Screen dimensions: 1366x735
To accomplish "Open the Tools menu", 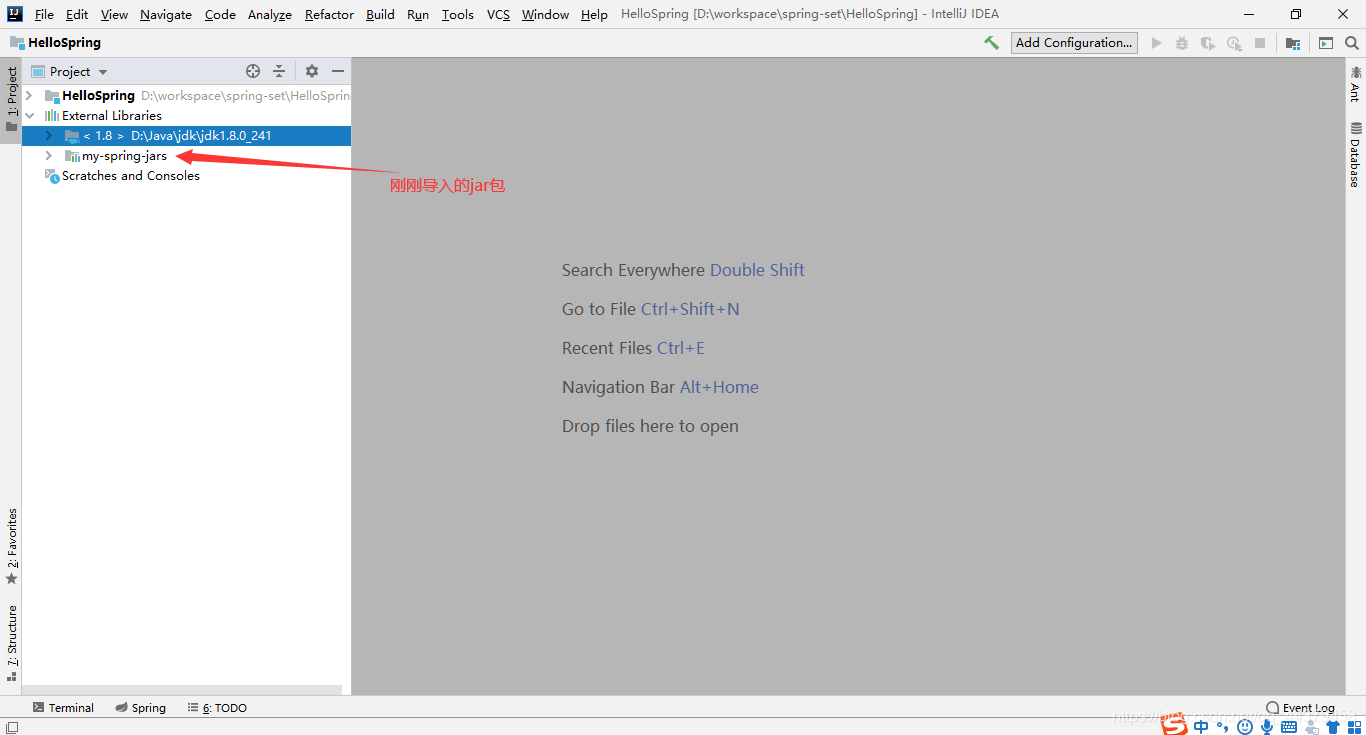I will pyautogui.click(x=458, y=14).
